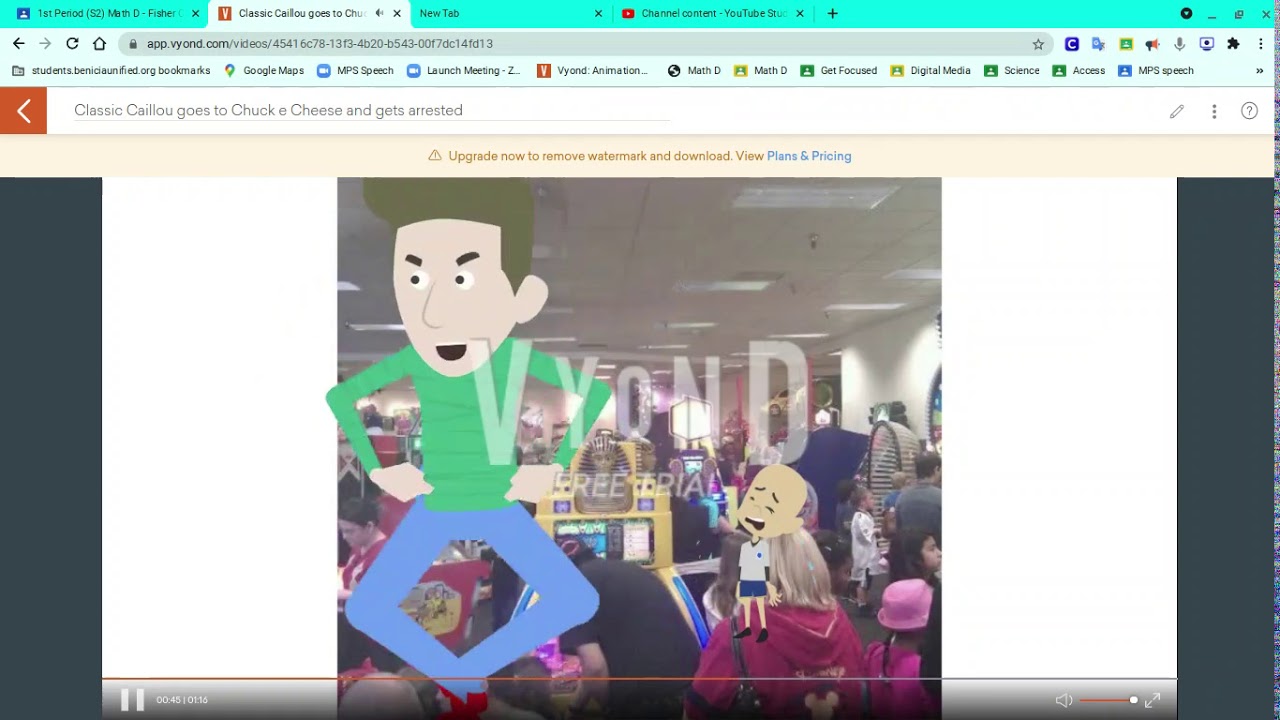This screenshot has width=1280, height=720.
Task: Open the browser home page
Action: coord(99,44)
